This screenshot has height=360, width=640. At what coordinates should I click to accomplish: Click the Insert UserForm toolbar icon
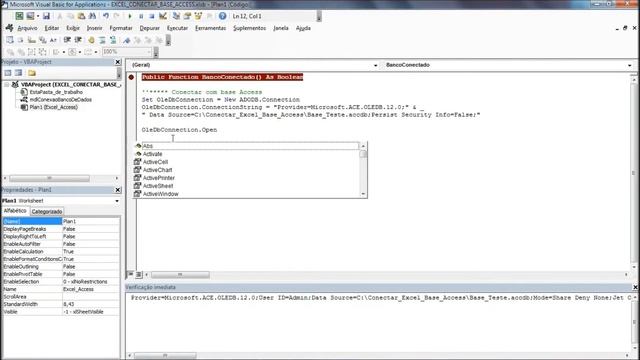(30, 16)
